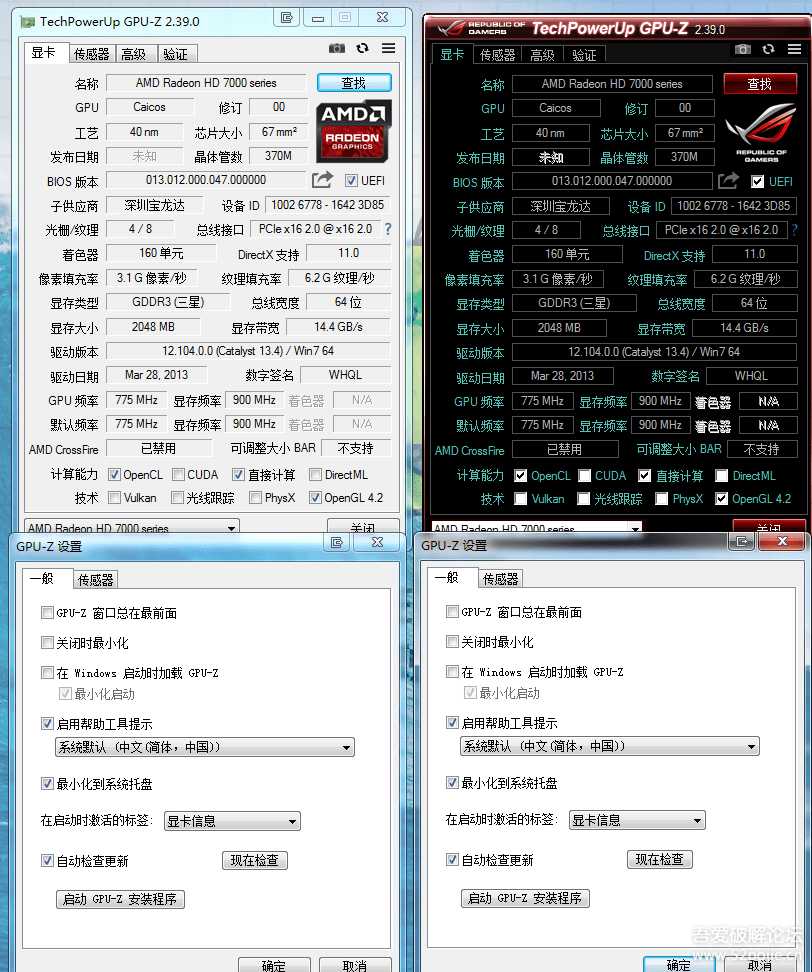812x972 pixels.
Task: Click GPU-Z app icon in left title bar
Action: (27, 22)
